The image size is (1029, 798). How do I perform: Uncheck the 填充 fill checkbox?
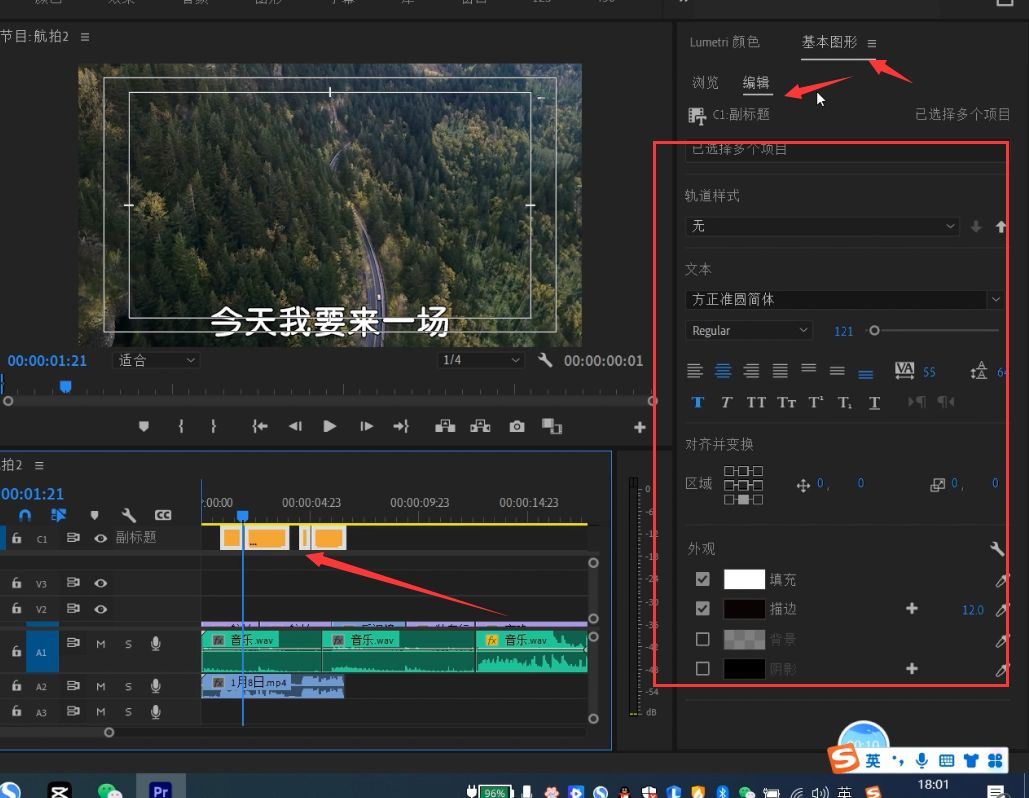(702, 579)
